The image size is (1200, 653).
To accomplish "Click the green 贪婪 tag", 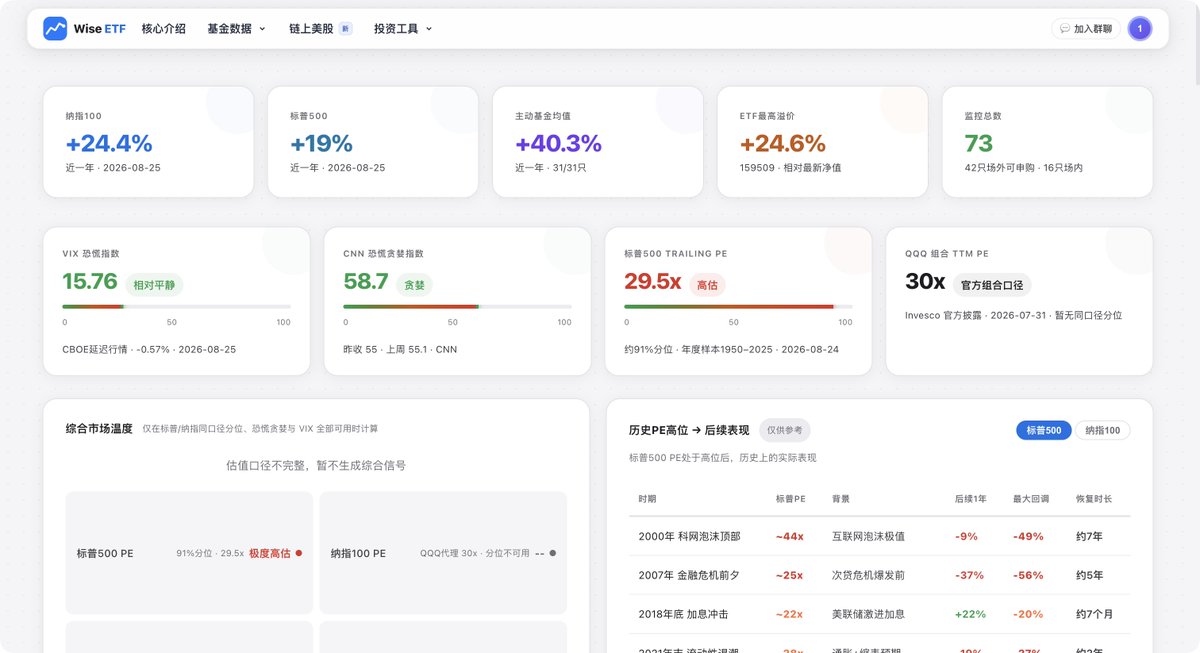I will click(x=414, y=285).
